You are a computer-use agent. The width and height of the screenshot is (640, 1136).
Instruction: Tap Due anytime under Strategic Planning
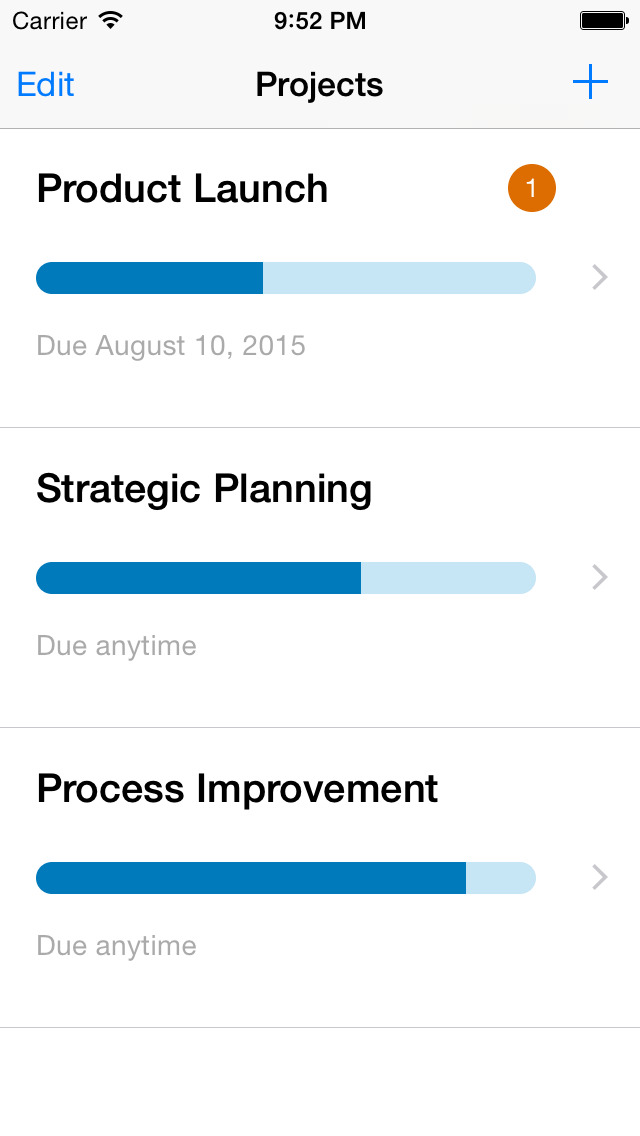(117, 646)
